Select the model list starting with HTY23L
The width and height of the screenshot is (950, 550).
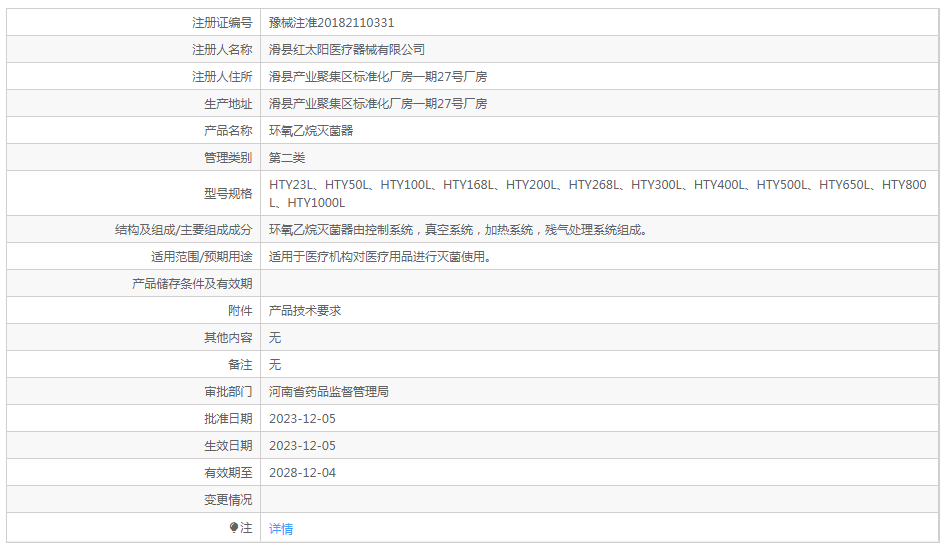point(597,193)
